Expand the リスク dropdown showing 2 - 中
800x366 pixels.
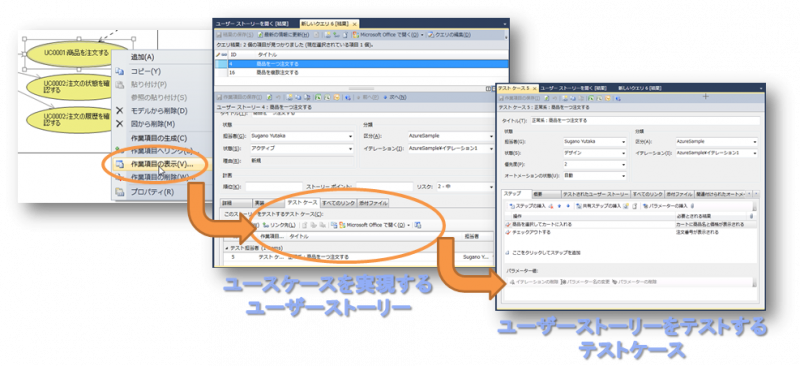[465, 187]
